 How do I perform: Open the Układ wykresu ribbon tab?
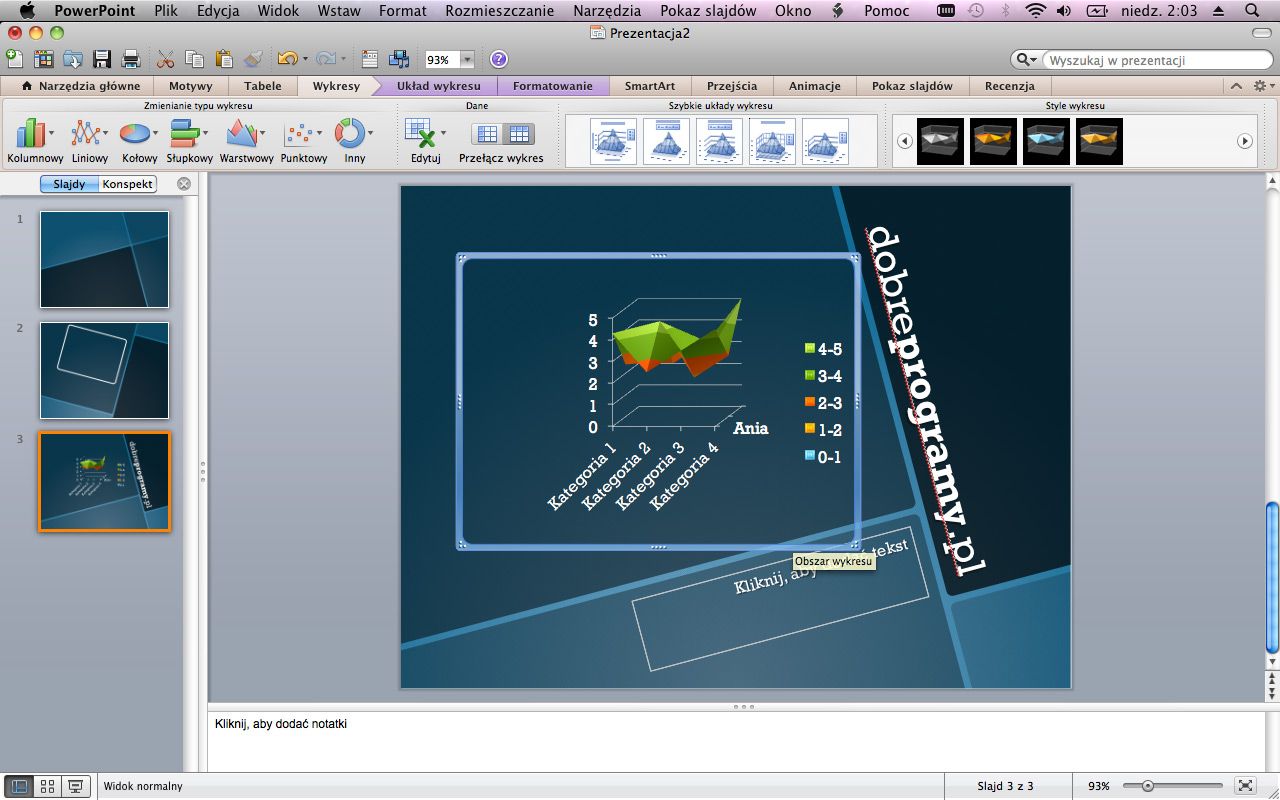click(438, 86)
